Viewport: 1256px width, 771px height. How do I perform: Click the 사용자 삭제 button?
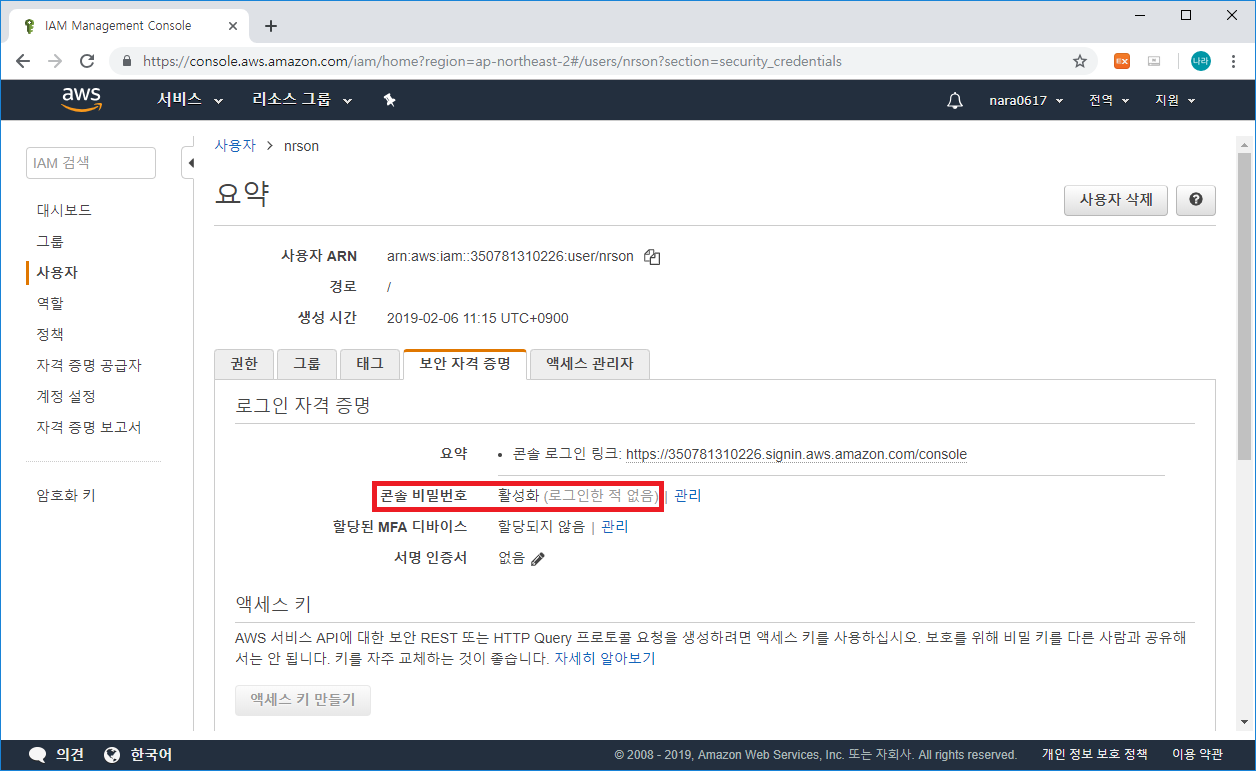[1116, 200]
